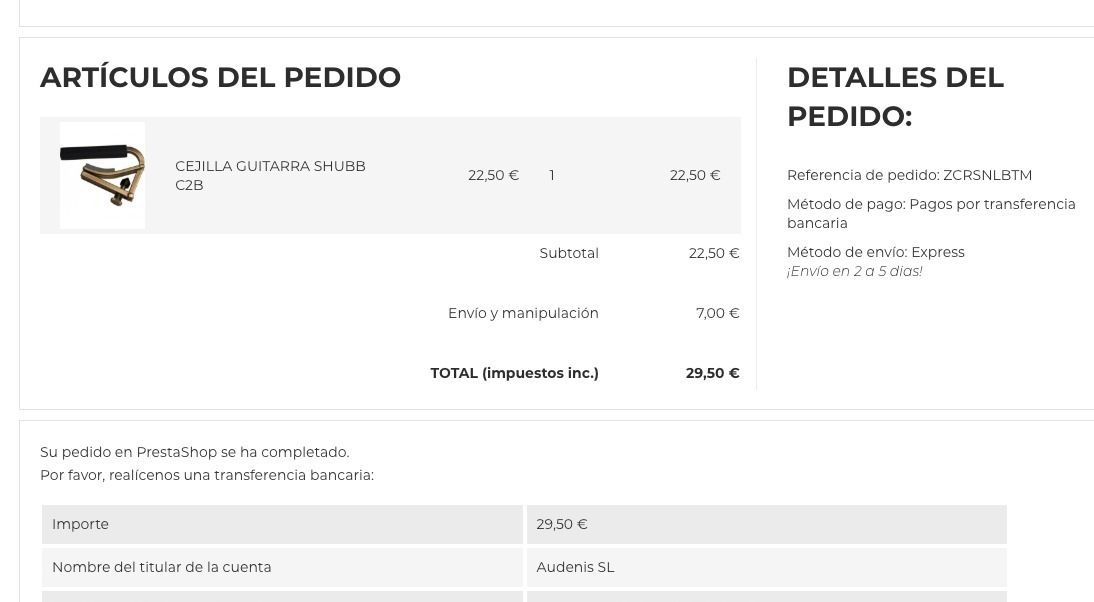Viewport: 1094px width, 602px height.
Task: Click the Shubb capo product thumbnail
Action: click(103, 175)
